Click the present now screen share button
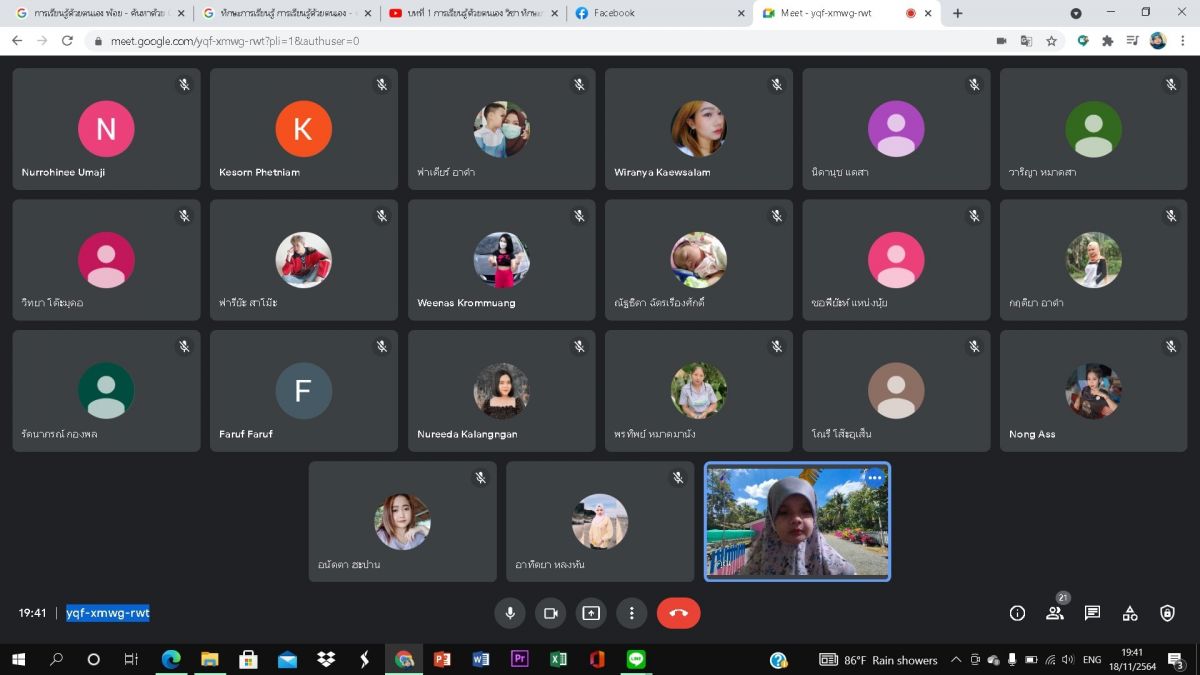1200x675 pixels. [591, 613]
